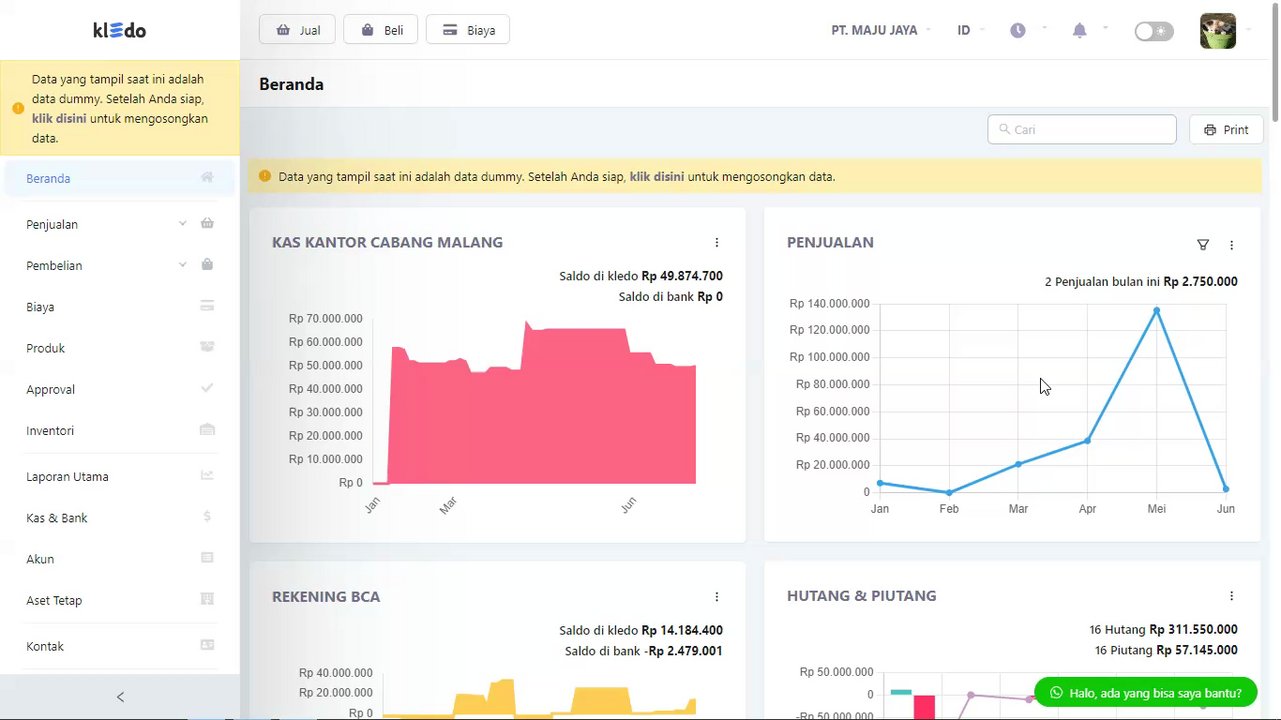Viewport: 1281px width, 720px height.
Task: Click the Jual button
Action: point(297,30)
